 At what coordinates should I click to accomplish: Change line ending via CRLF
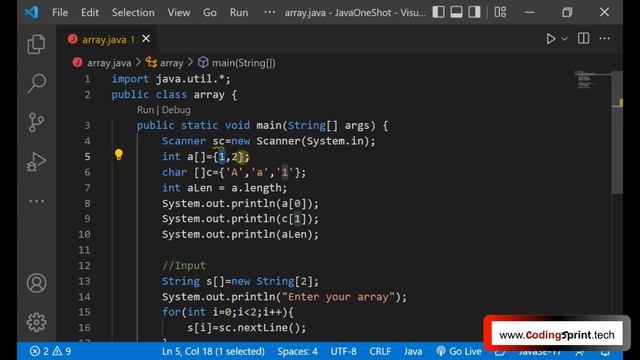380,351
